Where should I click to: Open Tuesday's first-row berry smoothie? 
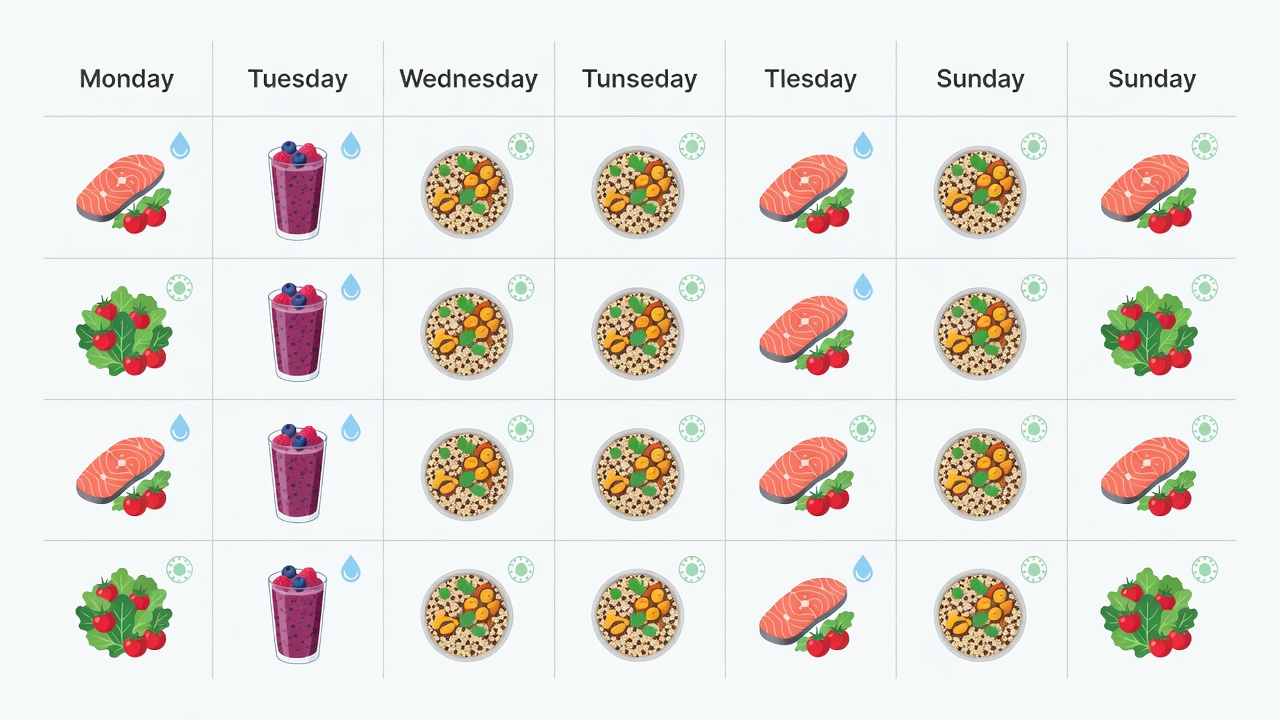tap(297, 190)
